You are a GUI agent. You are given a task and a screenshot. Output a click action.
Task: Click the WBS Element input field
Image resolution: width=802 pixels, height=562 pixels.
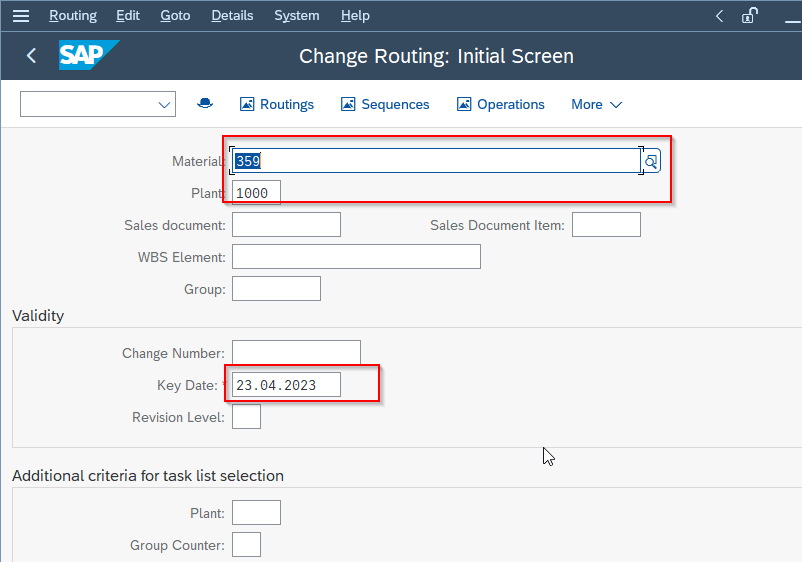coord(357,256)
